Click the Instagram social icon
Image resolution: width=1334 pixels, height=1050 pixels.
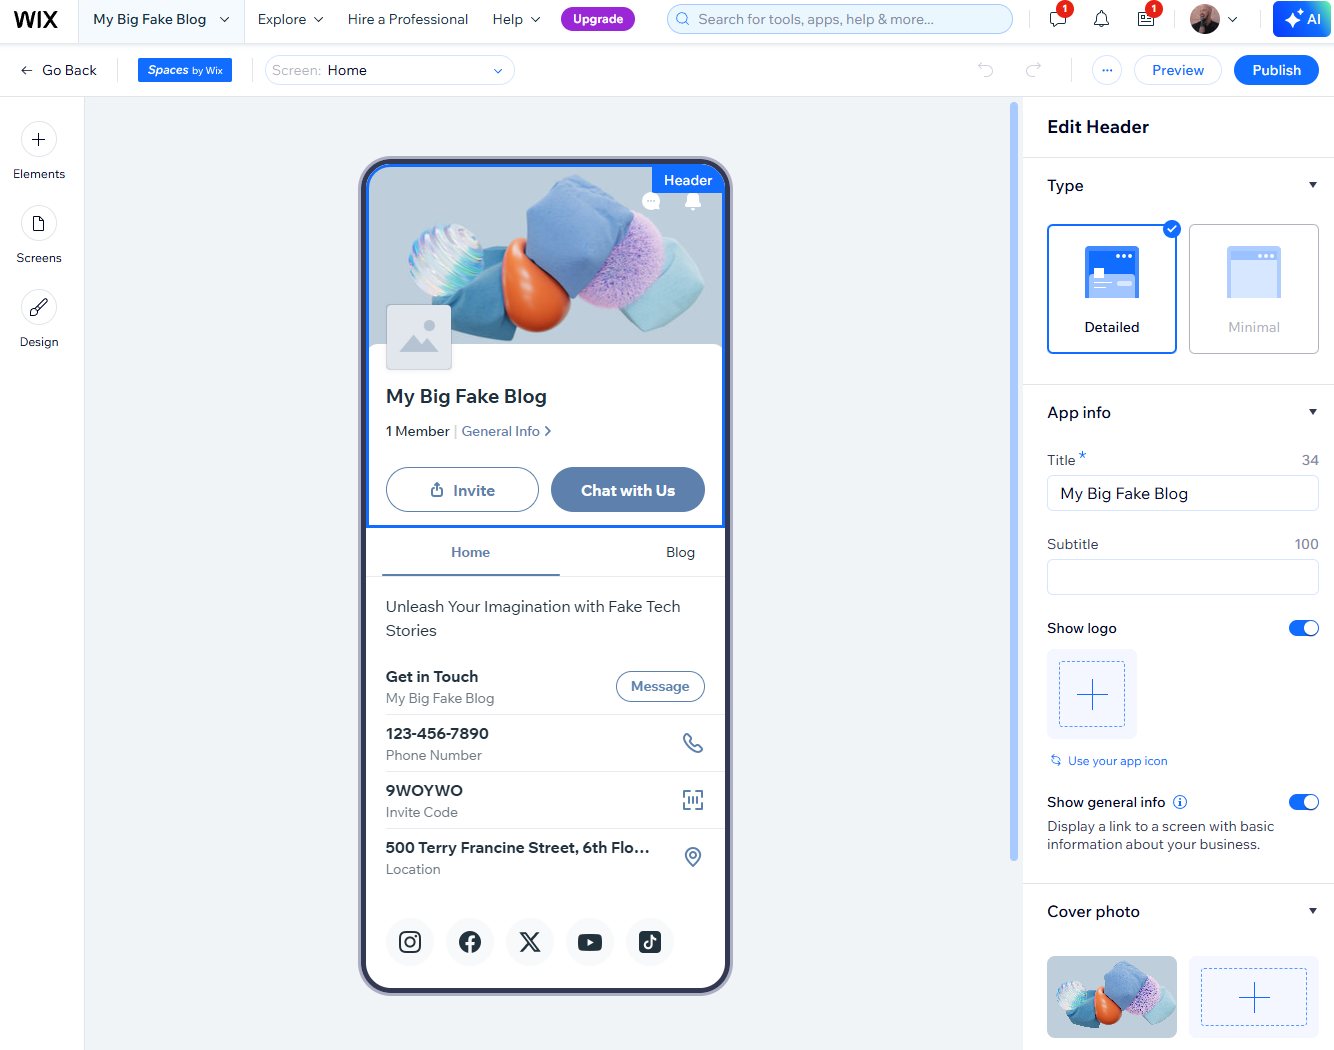409,941
